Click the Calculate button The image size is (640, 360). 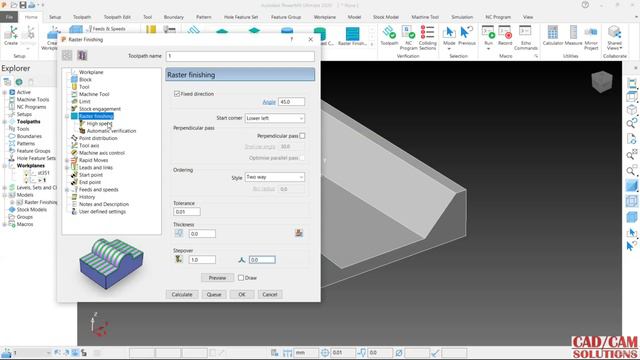[182, 294]
